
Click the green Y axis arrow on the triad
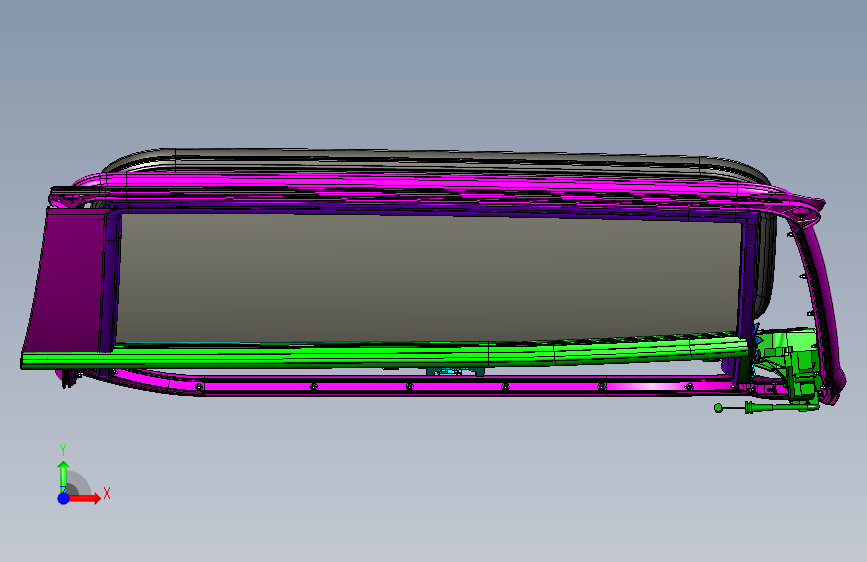(64, 475)
